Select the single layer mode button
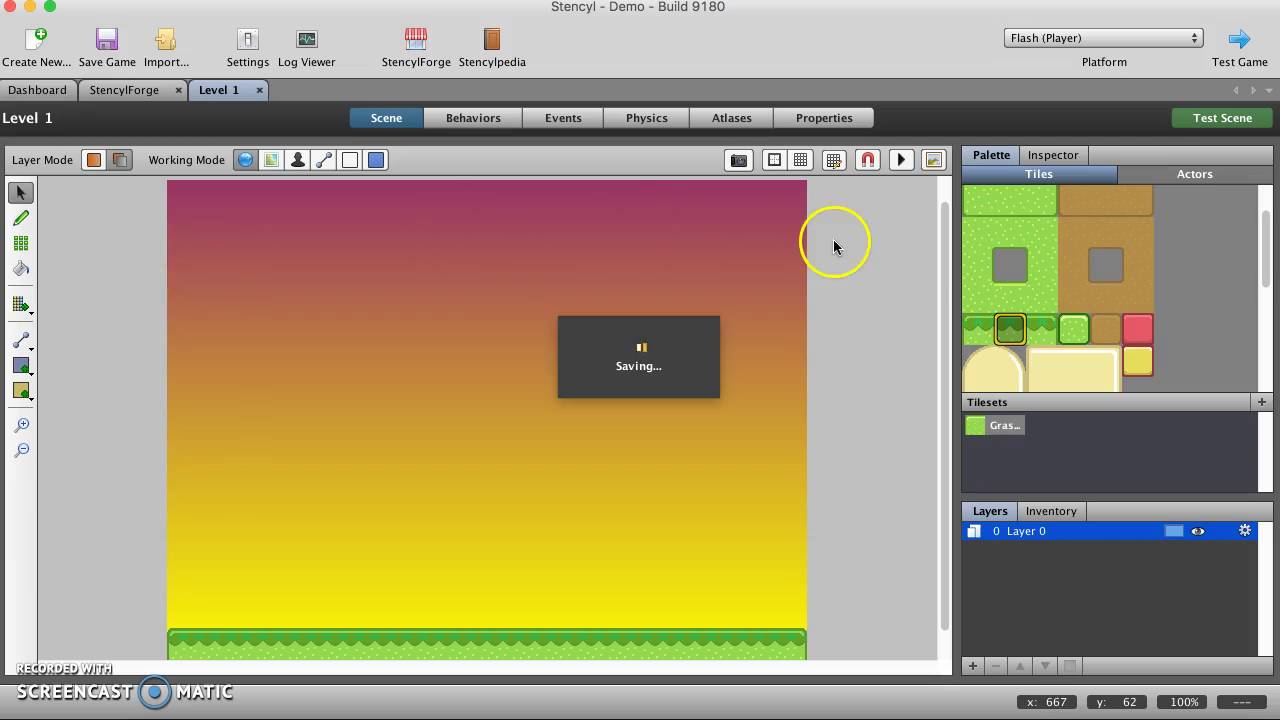The width and height of the screenshot is (1280, 720). pos(93,160)
